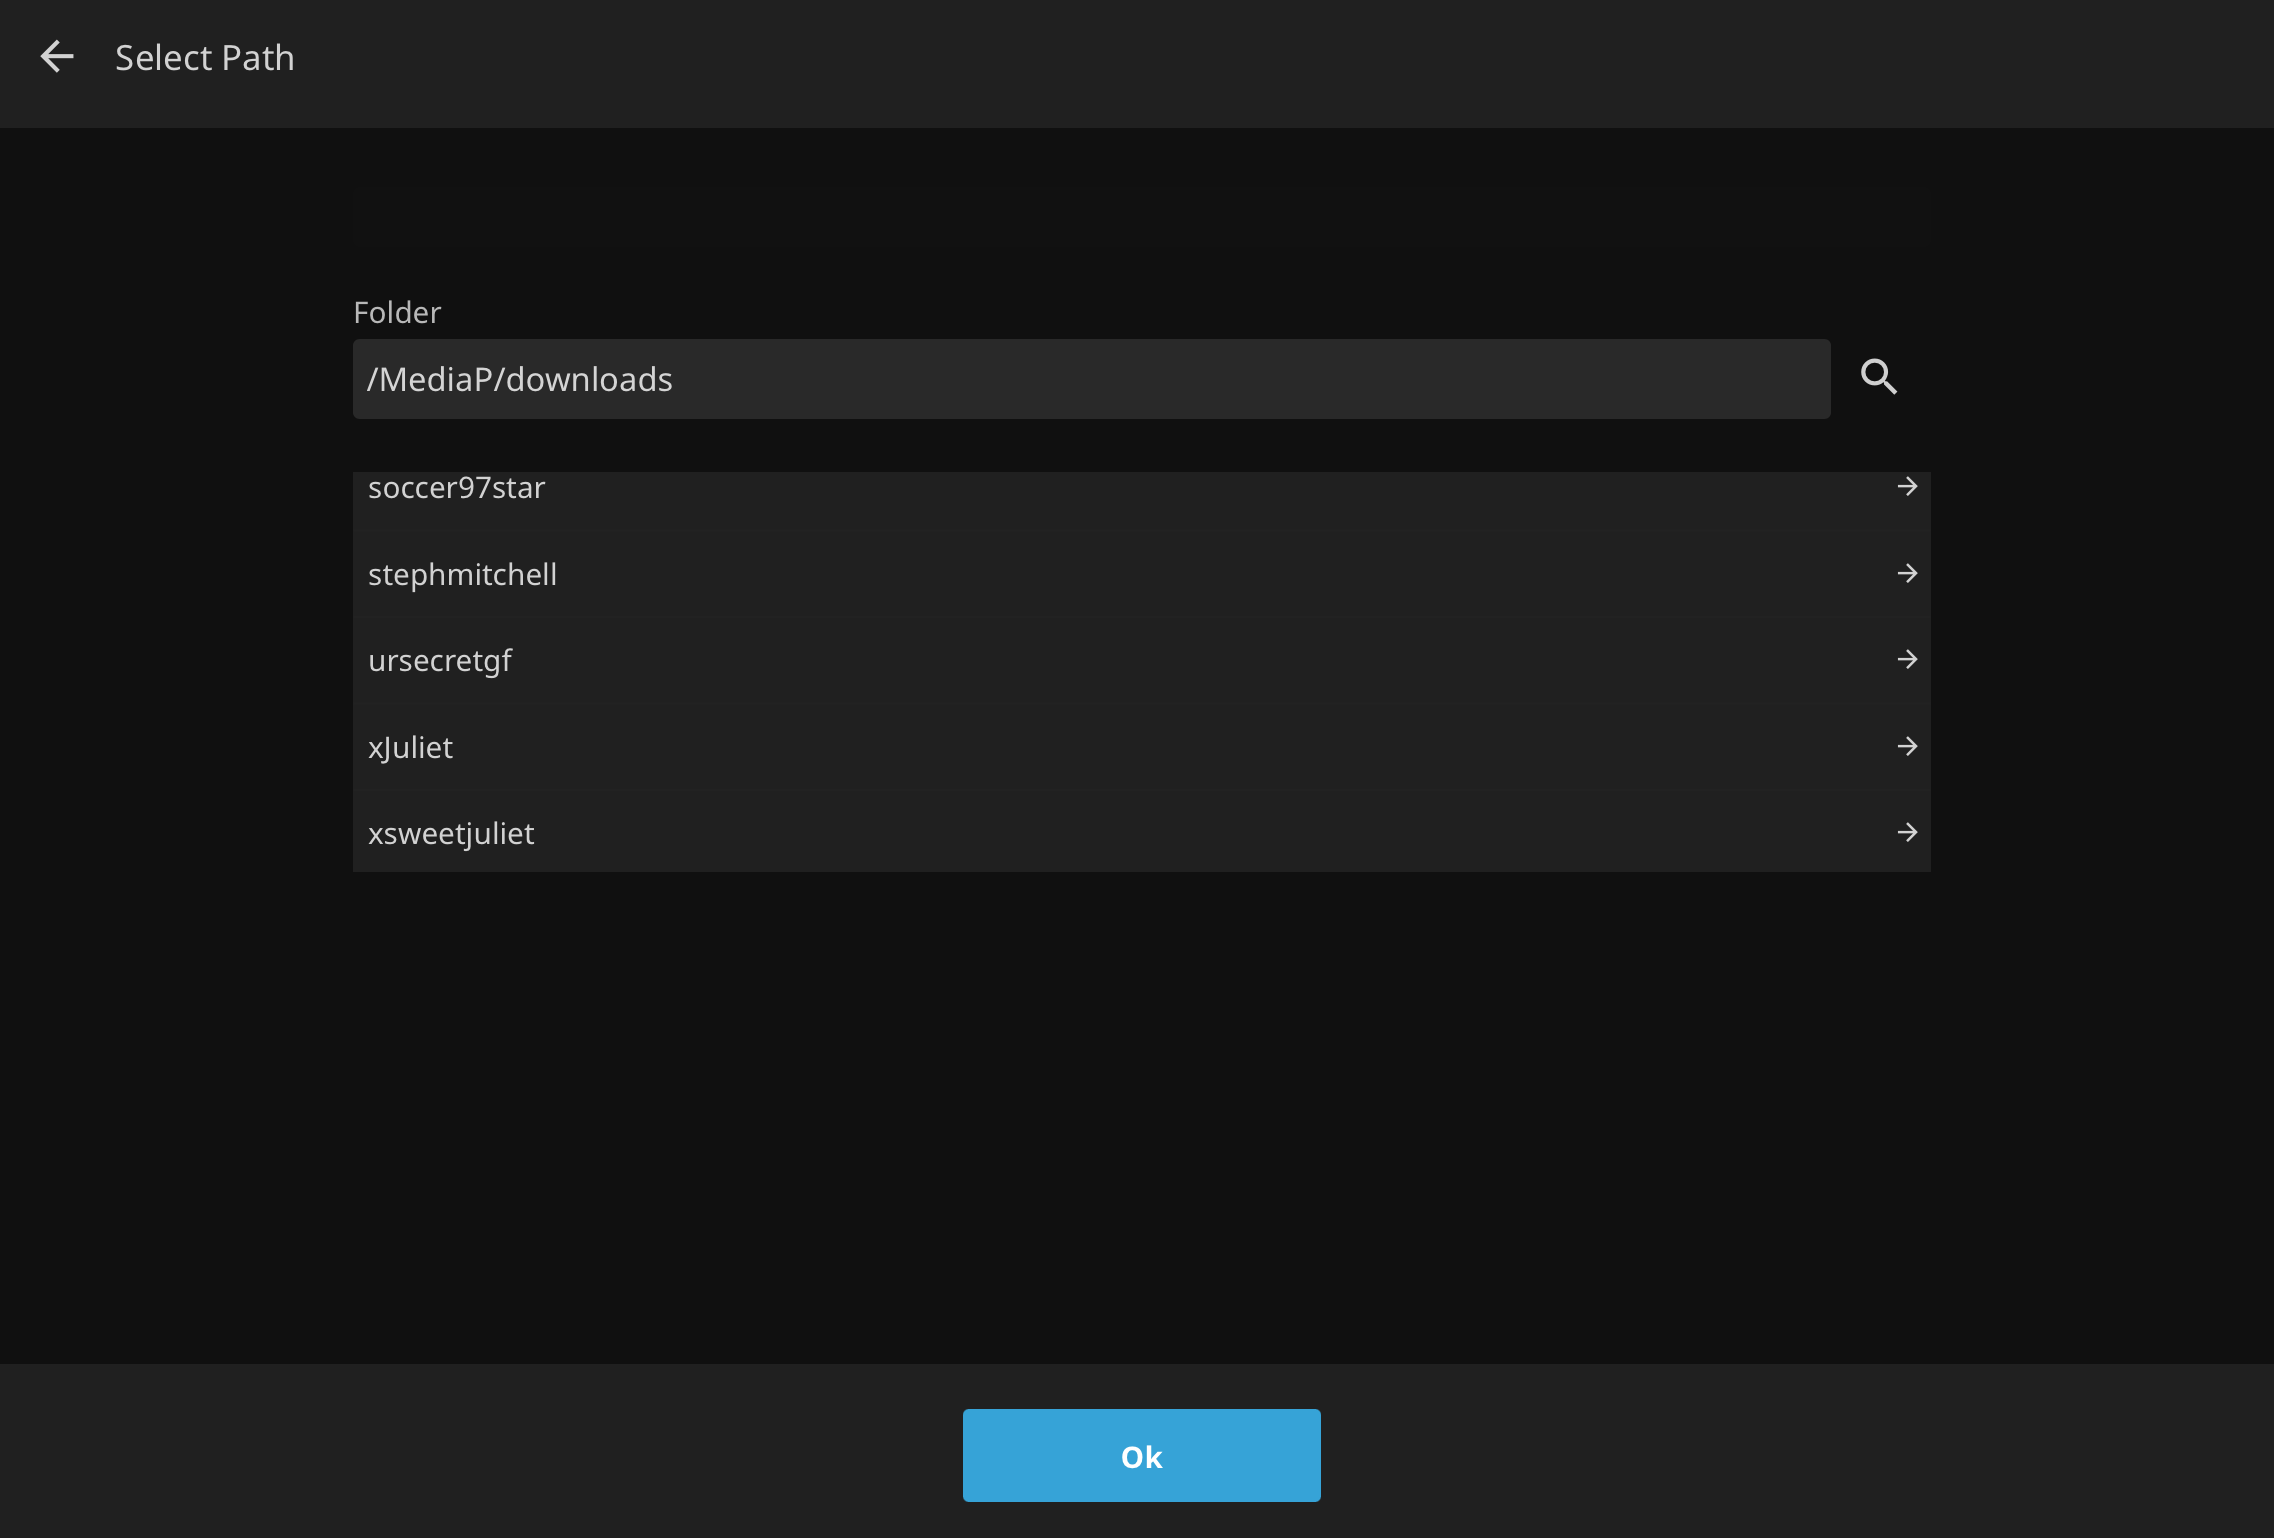Click the /MediaP/downloads path text
Viewport: 2274px width, 1538px height.
click(x=520, y=379)
